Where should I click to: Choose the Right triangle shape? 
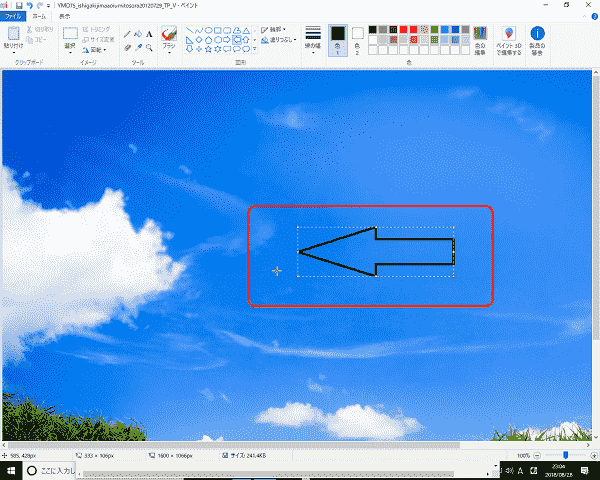(x=189, y=39)
